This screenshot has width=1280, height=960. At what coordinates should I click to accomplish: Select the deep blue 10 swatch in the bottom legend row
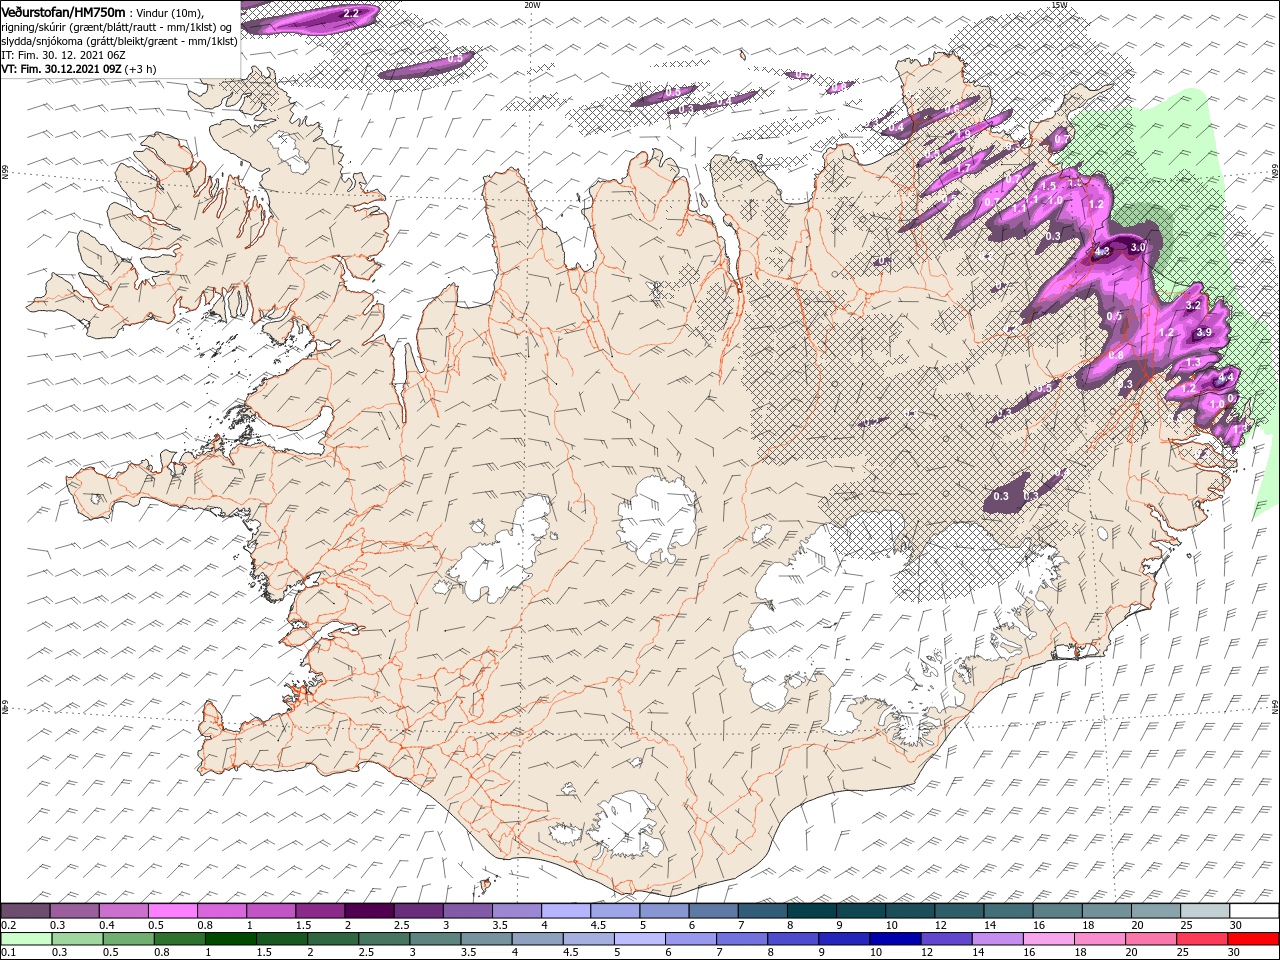896,938
